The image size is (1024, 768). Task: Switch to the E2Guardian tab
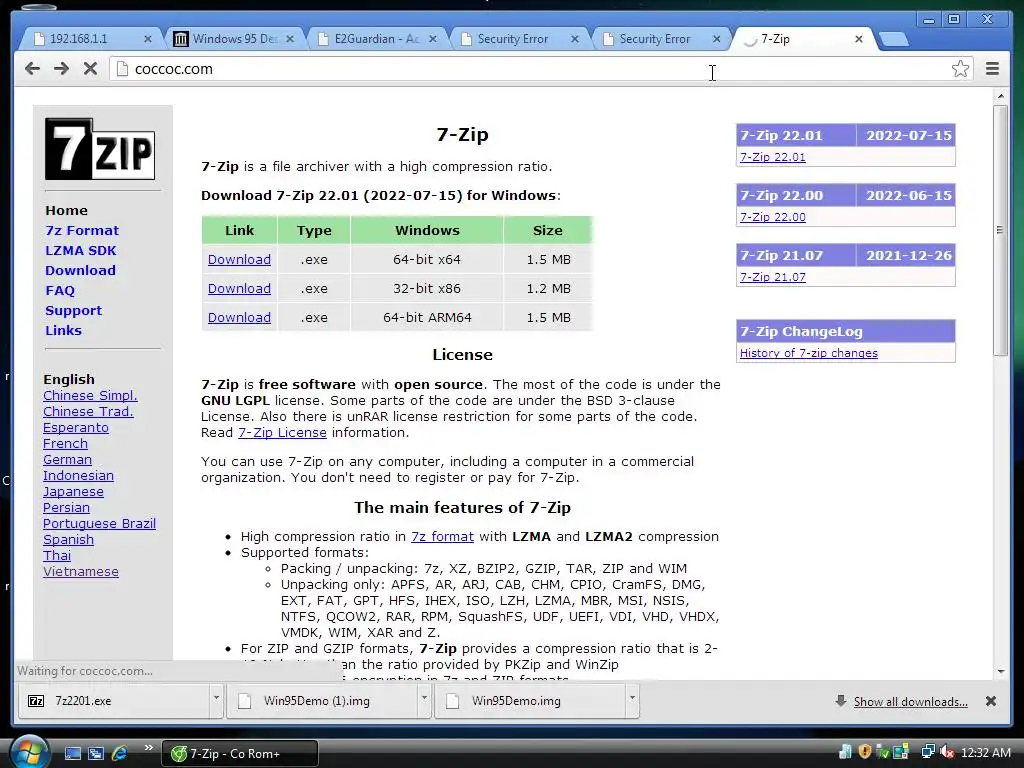tap(376, 39)
